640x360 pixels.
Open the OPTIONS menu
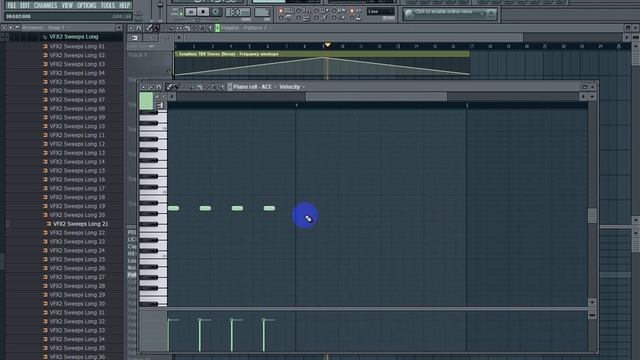click(87, 5)
